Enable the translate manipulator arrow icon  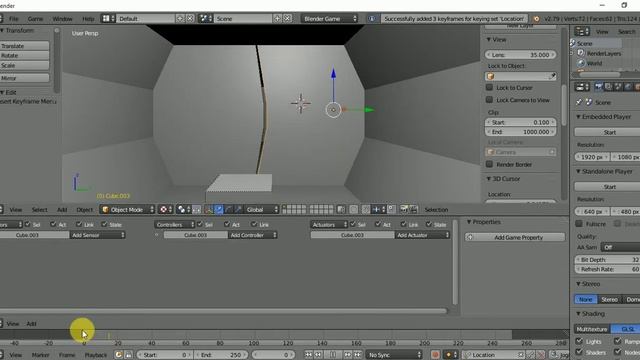point(219,210)
